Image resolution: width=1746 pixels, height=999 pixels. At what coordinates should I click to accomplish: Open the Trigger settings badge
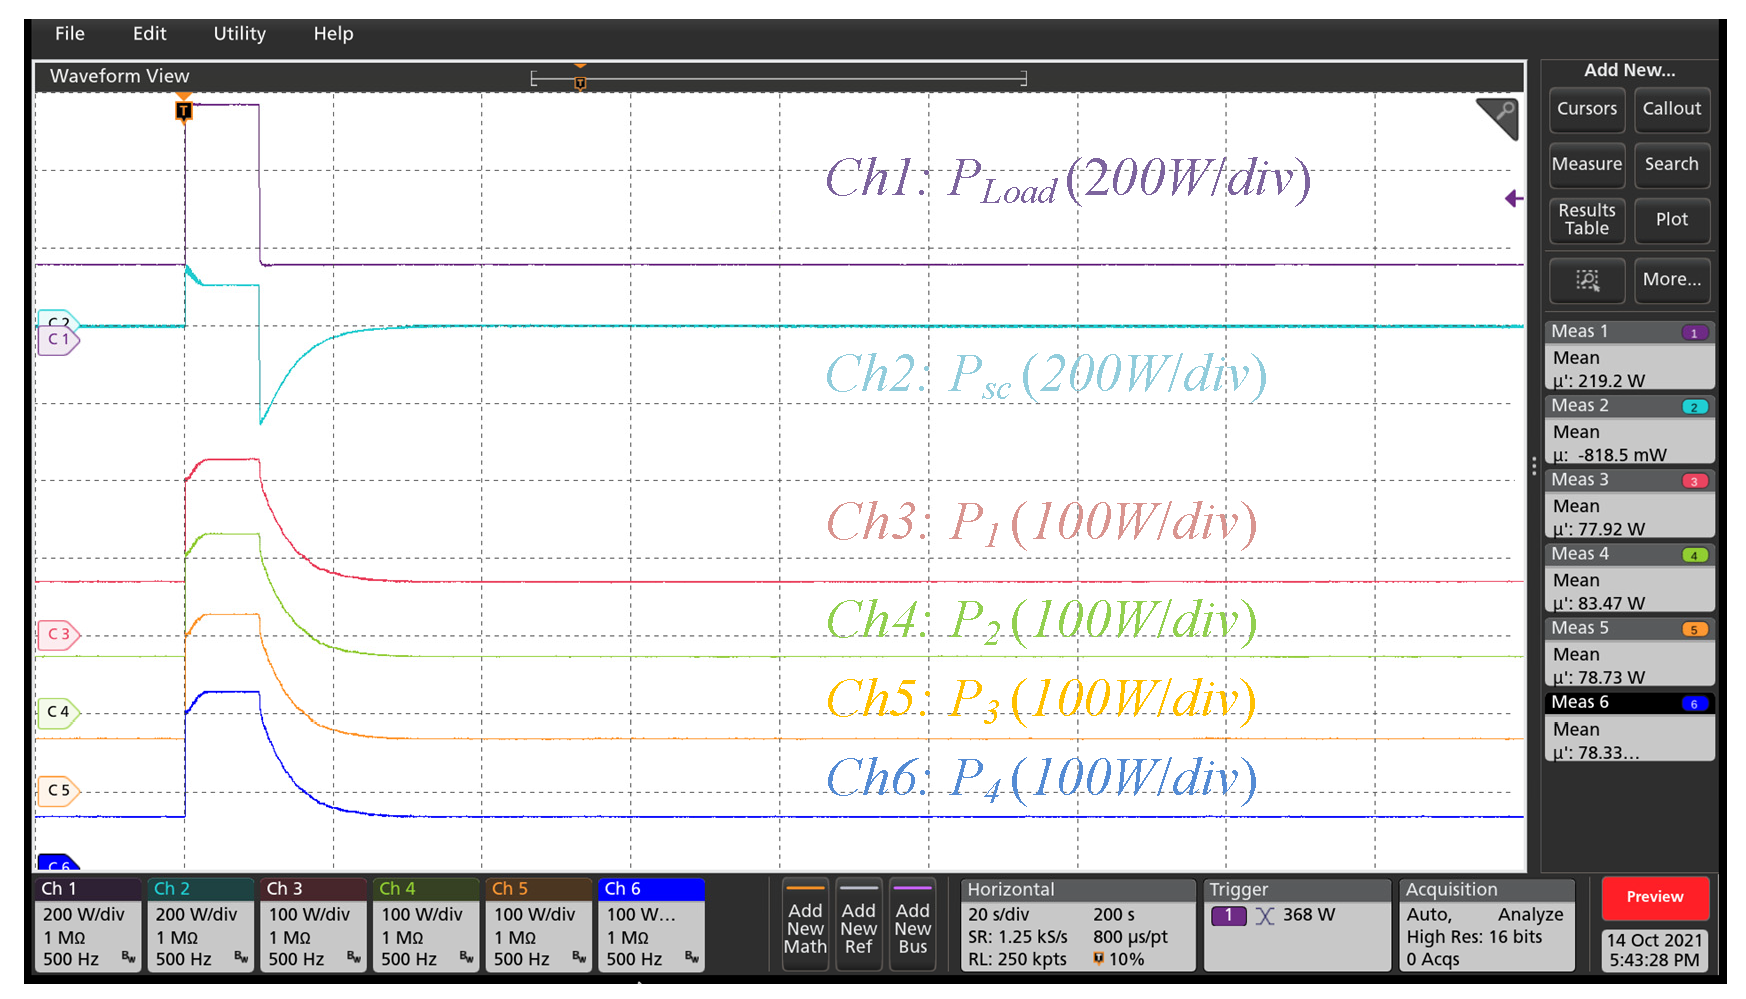[1296, 925]
